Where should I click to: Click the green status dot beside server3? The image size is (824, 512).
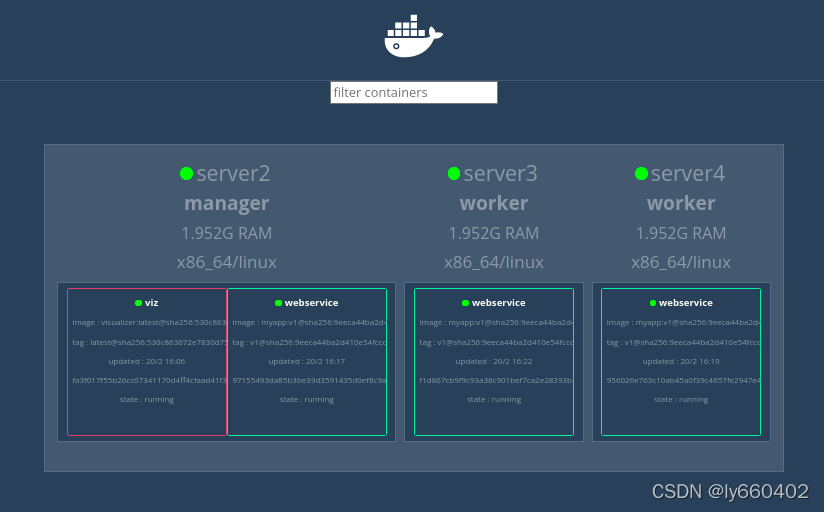tap(454, 173)
